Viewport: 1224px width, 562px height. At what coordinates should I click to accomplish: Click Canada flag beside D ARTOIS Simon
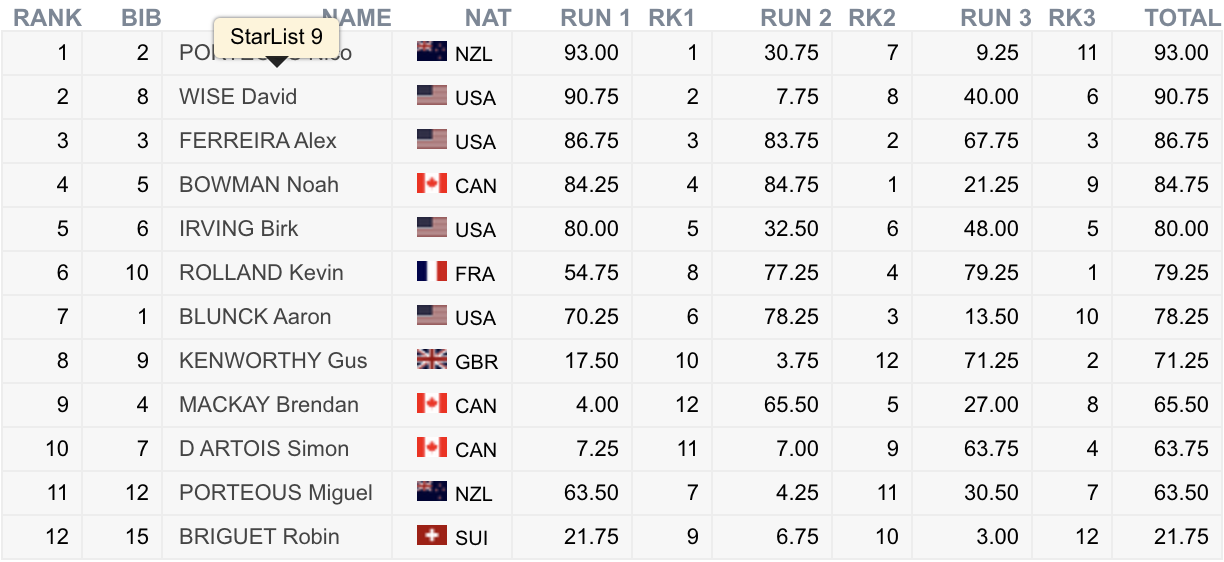click(x=432, y=448)
